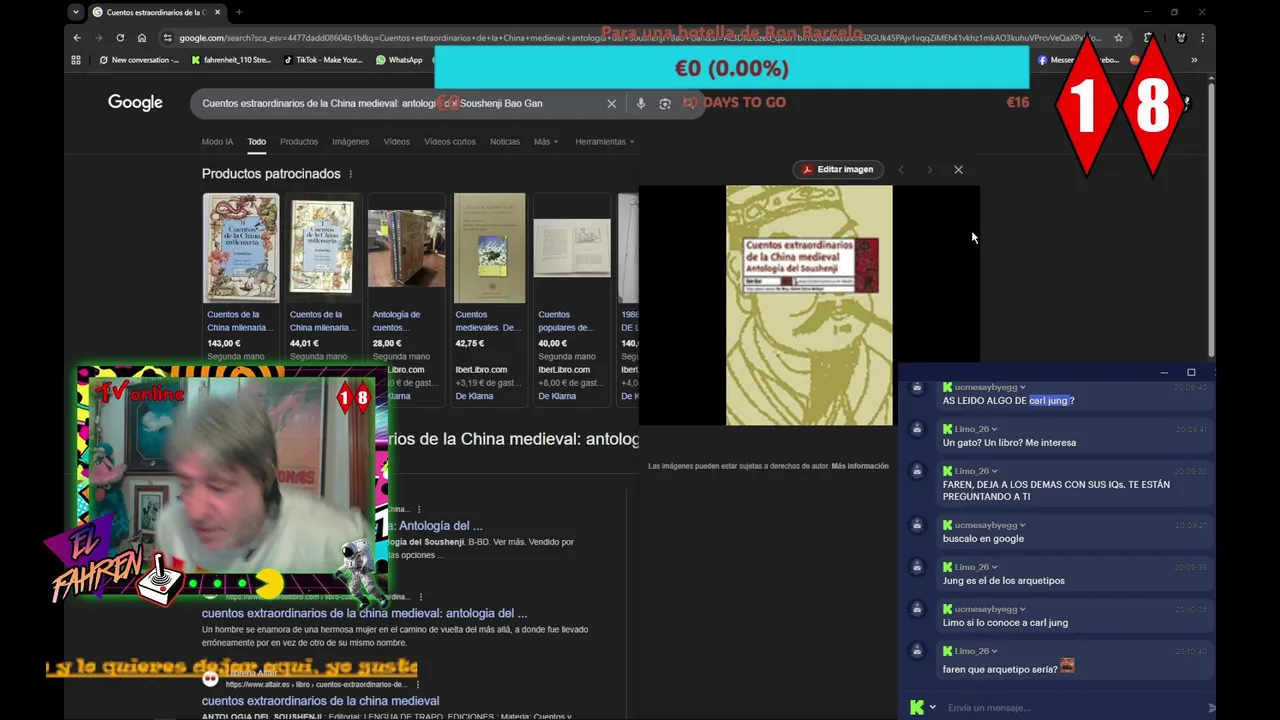Screen dimensions: 1280x720
Task: Switch to the Vídeos tab
Action: [397, 142]
